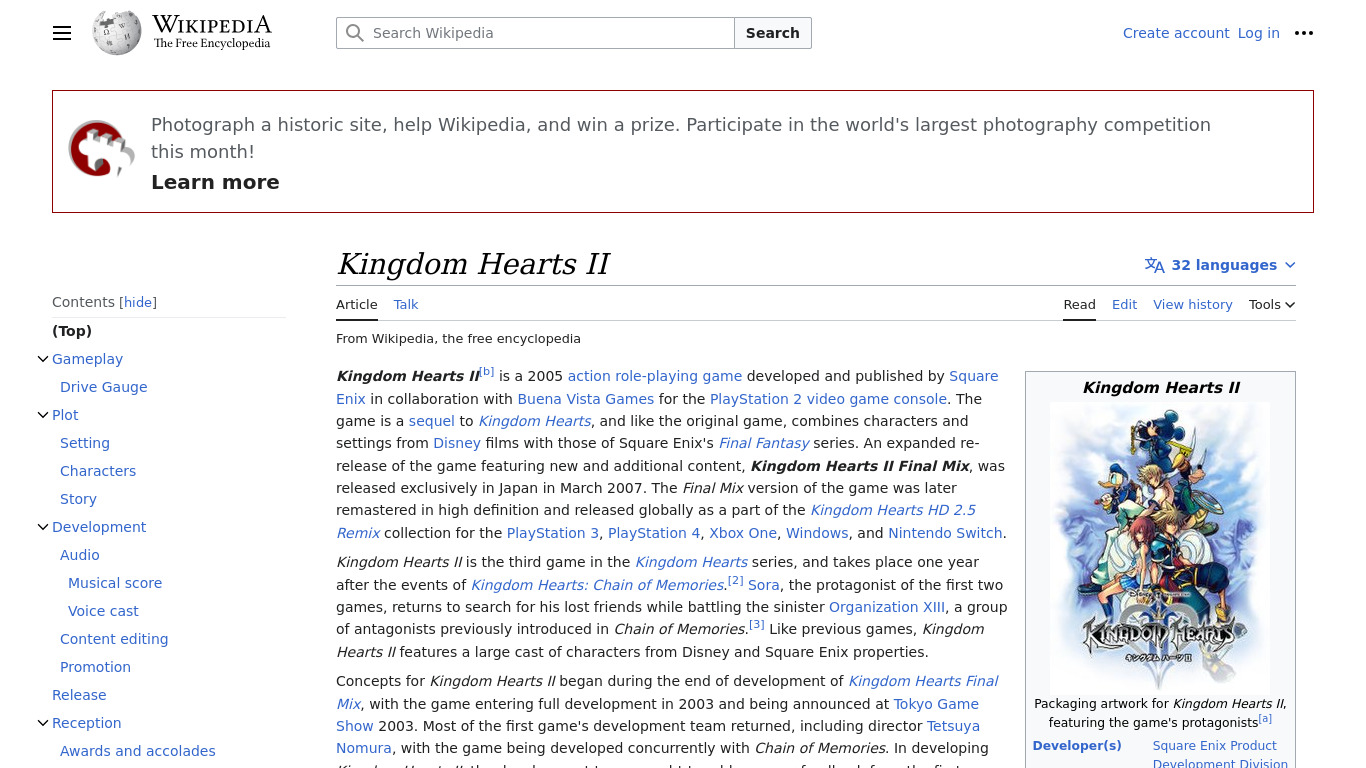Click footnote [a] in image caption

click(1265, 718)
